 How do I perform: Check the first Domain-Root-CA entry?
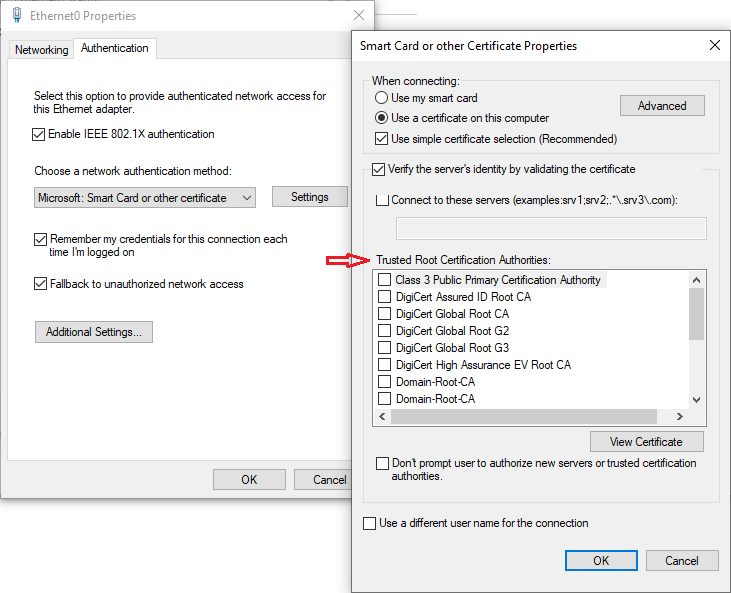pos(384,382)
